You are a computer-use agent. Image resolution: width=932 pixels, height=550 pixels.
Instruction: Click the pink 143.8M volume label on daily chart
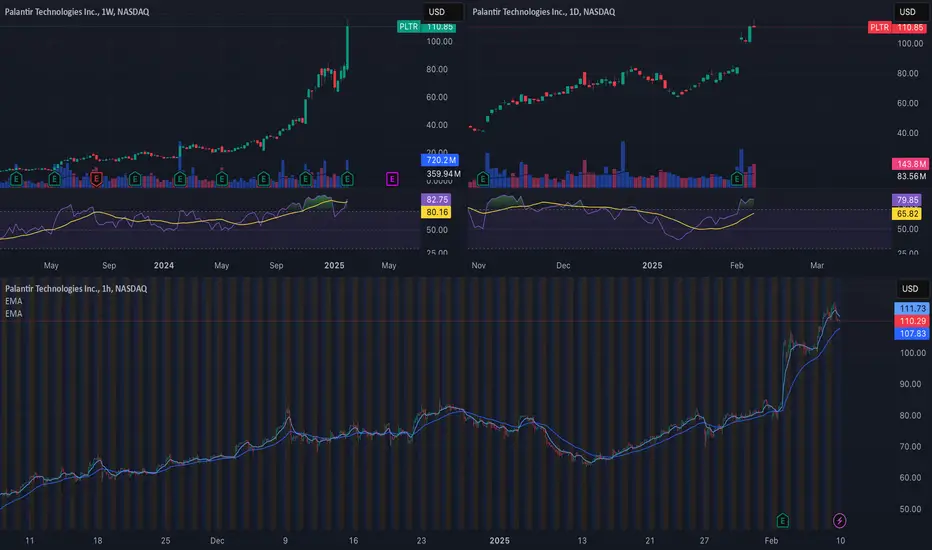(909, 164)
